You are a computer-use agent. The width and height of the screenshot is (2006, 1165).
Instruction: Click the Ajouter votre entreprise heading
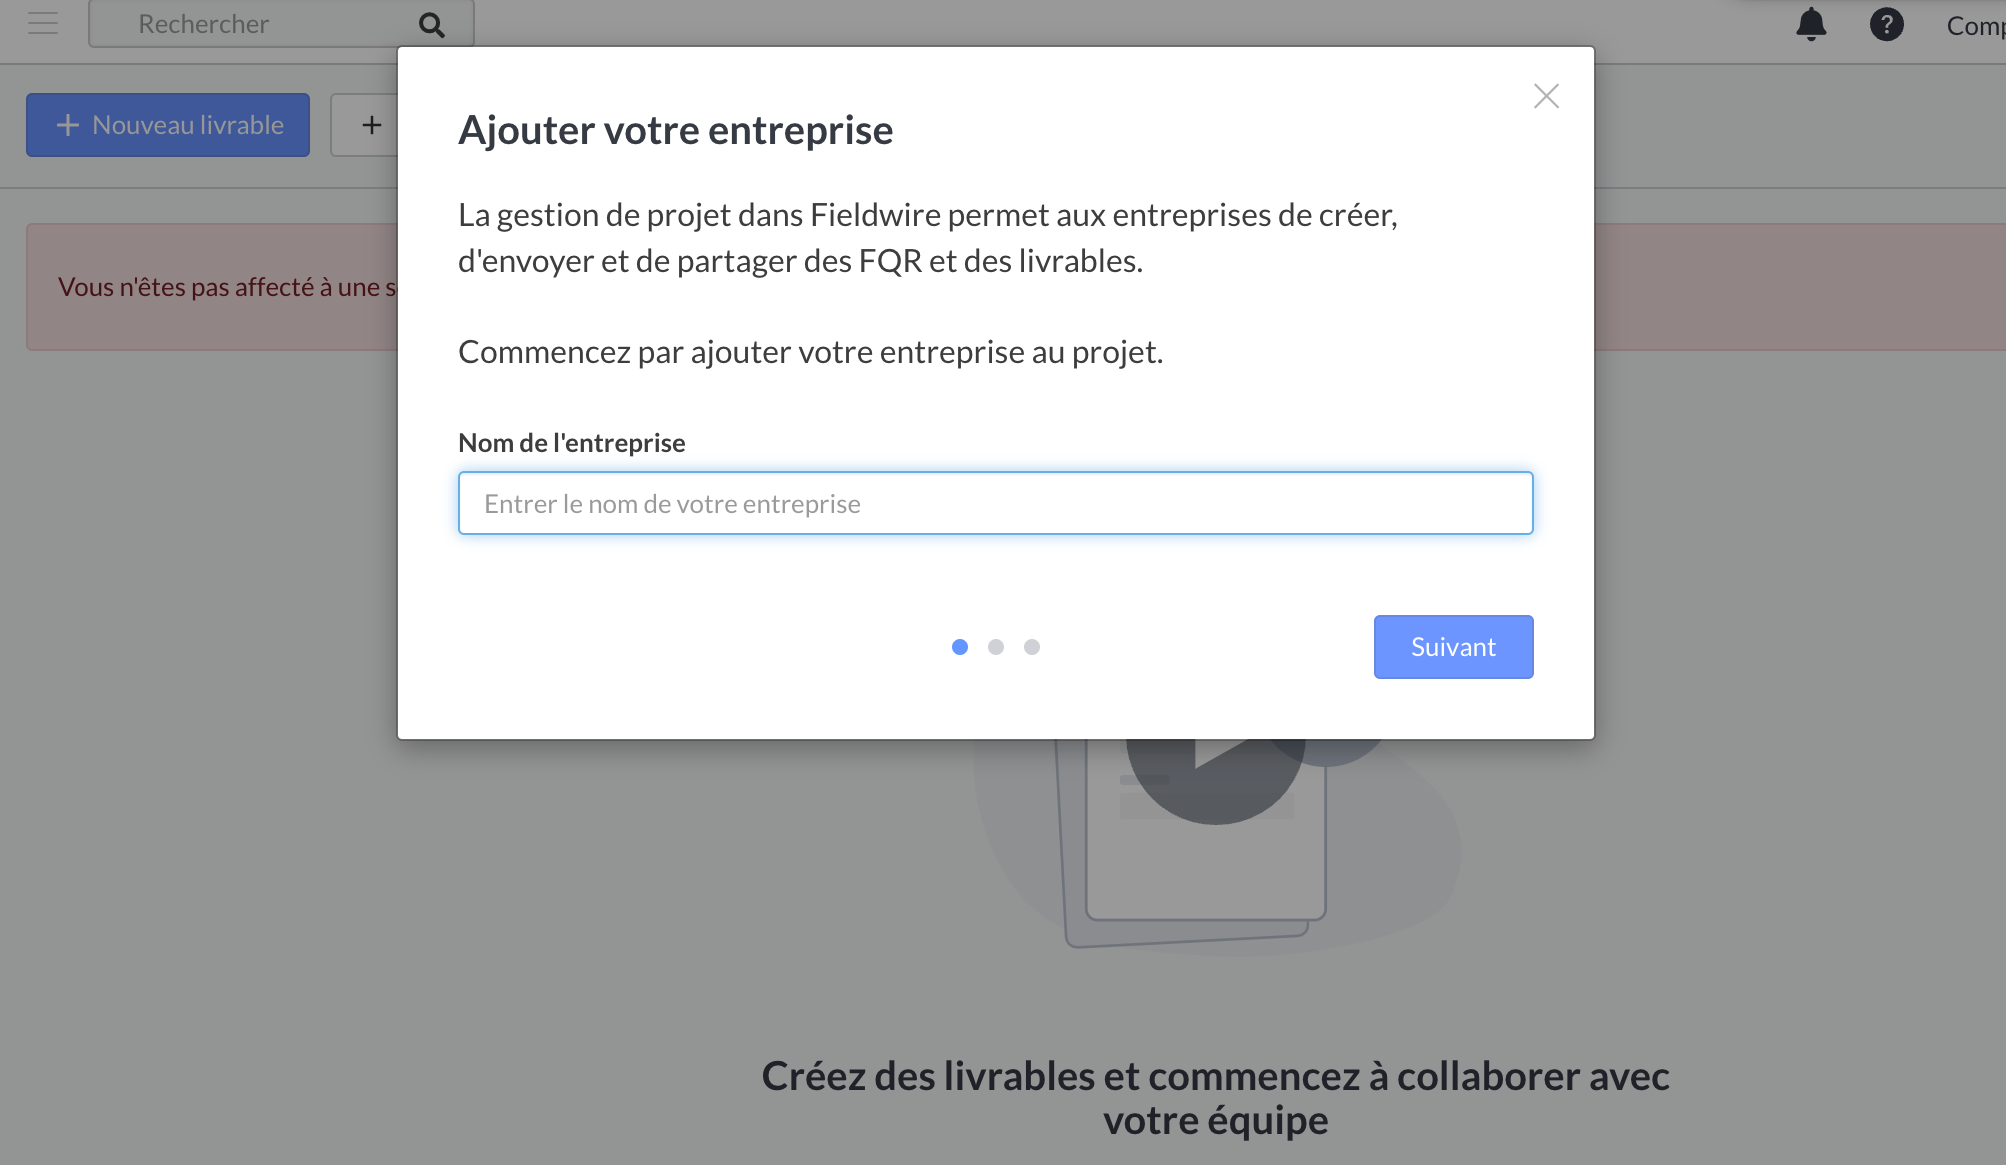tap(676, 130)
